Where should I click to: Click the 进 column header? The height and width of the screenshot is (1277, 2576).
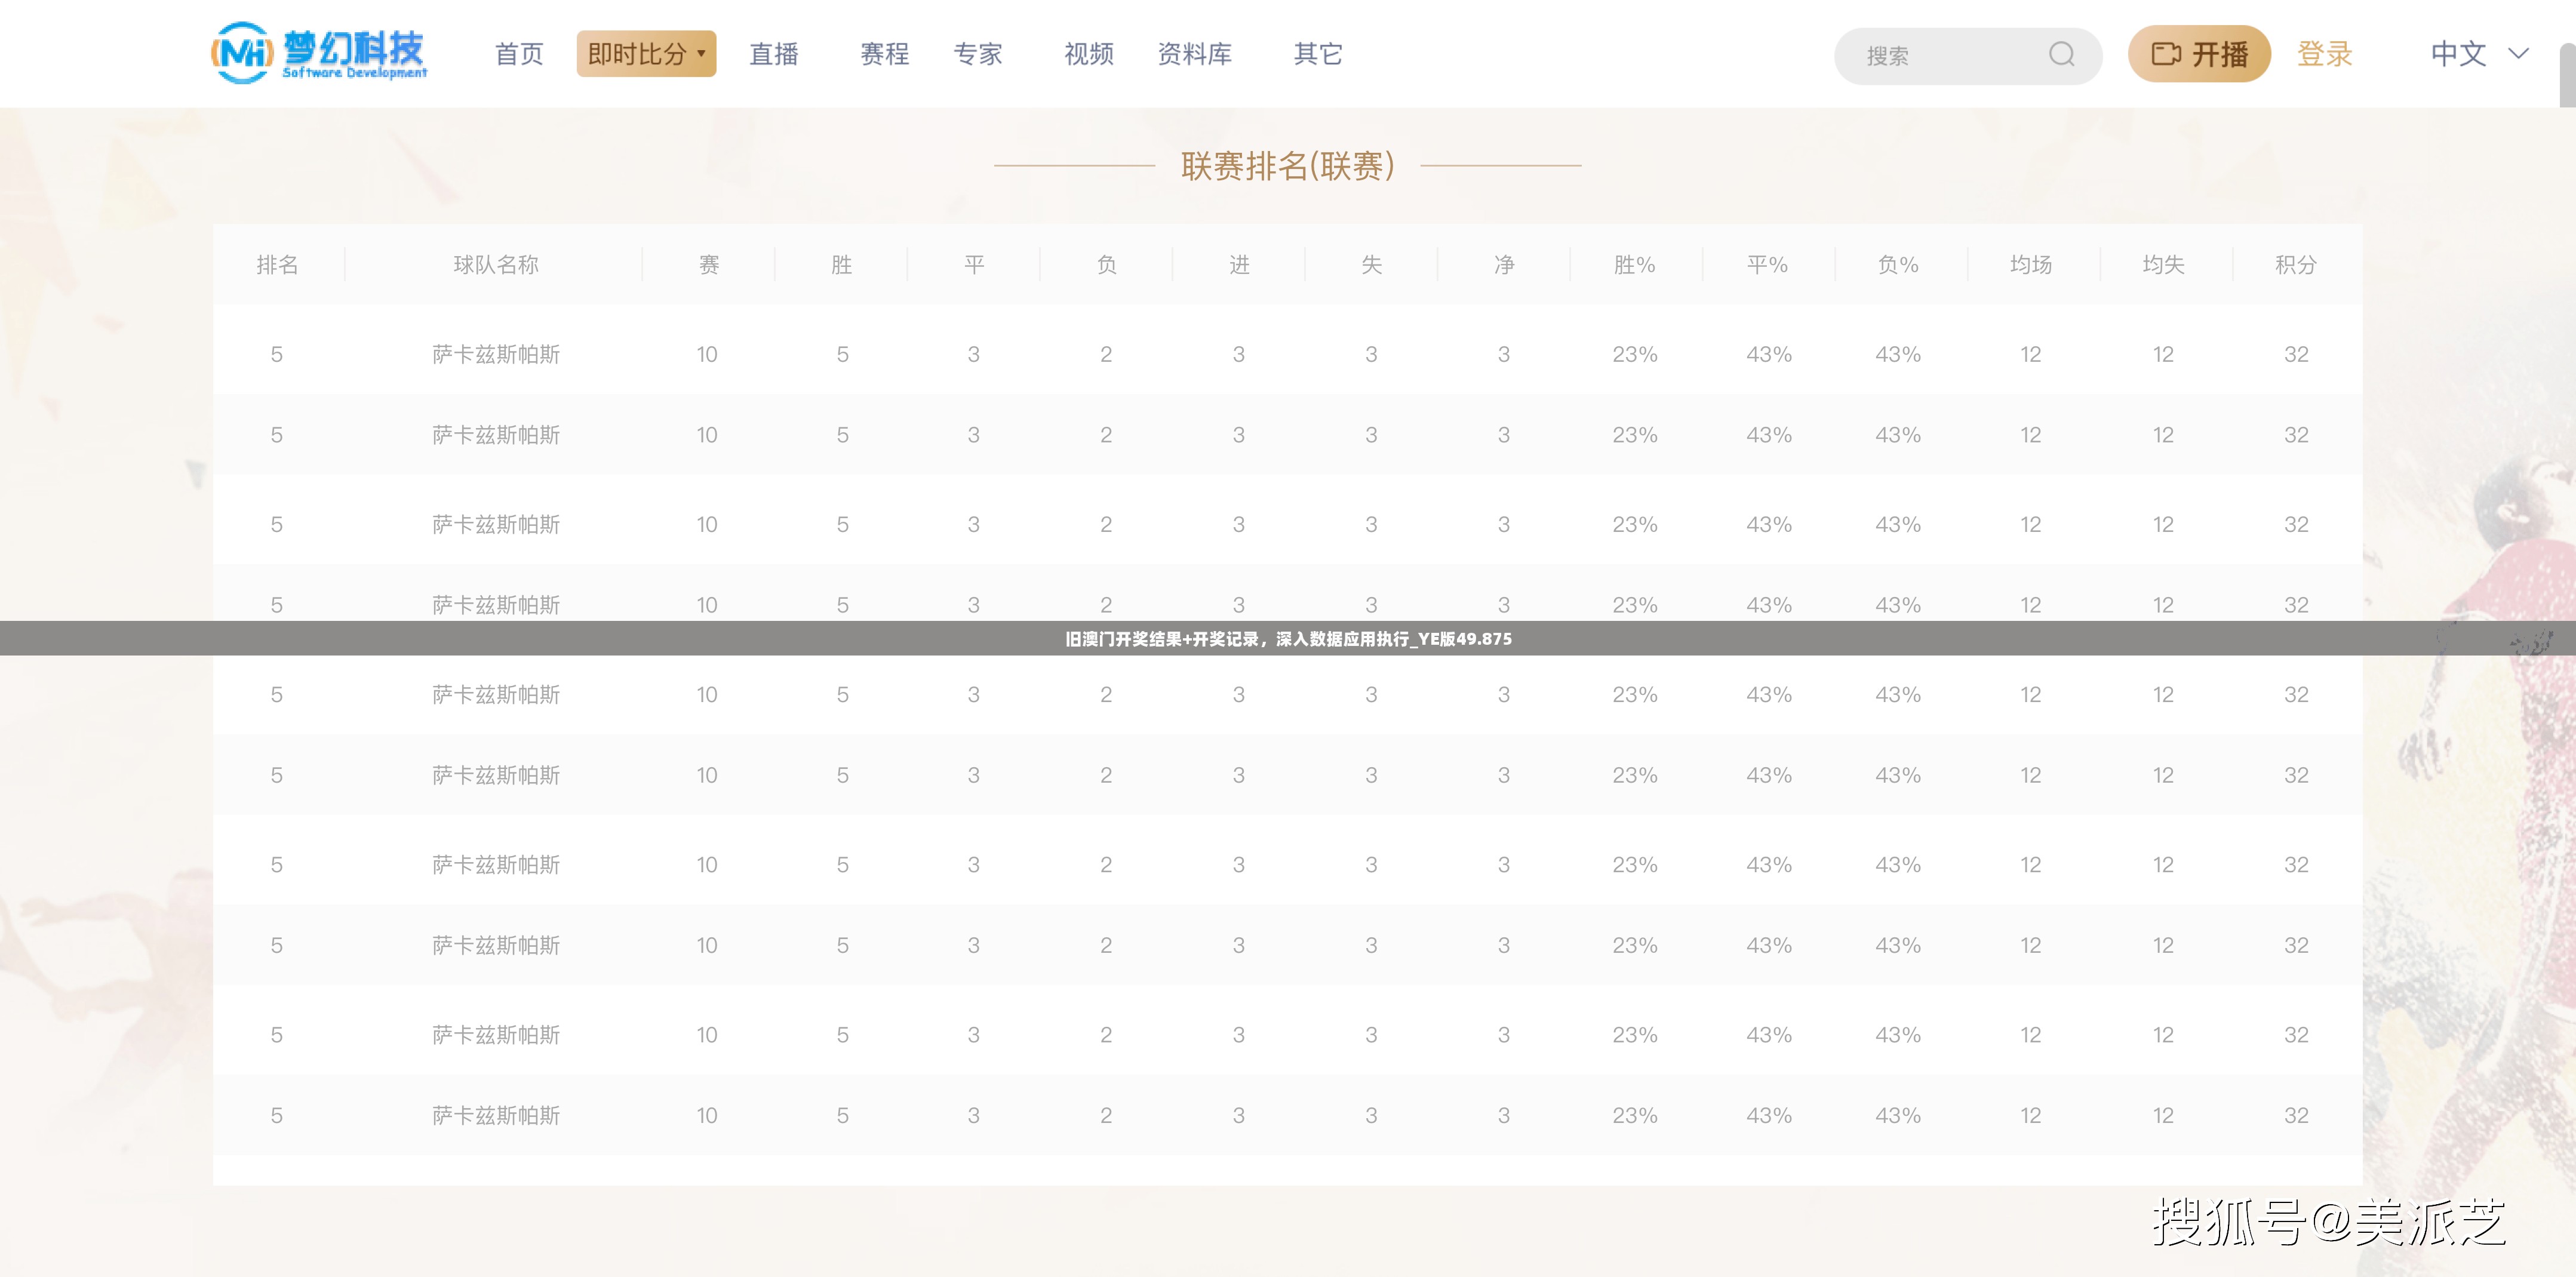(1239, 265)
